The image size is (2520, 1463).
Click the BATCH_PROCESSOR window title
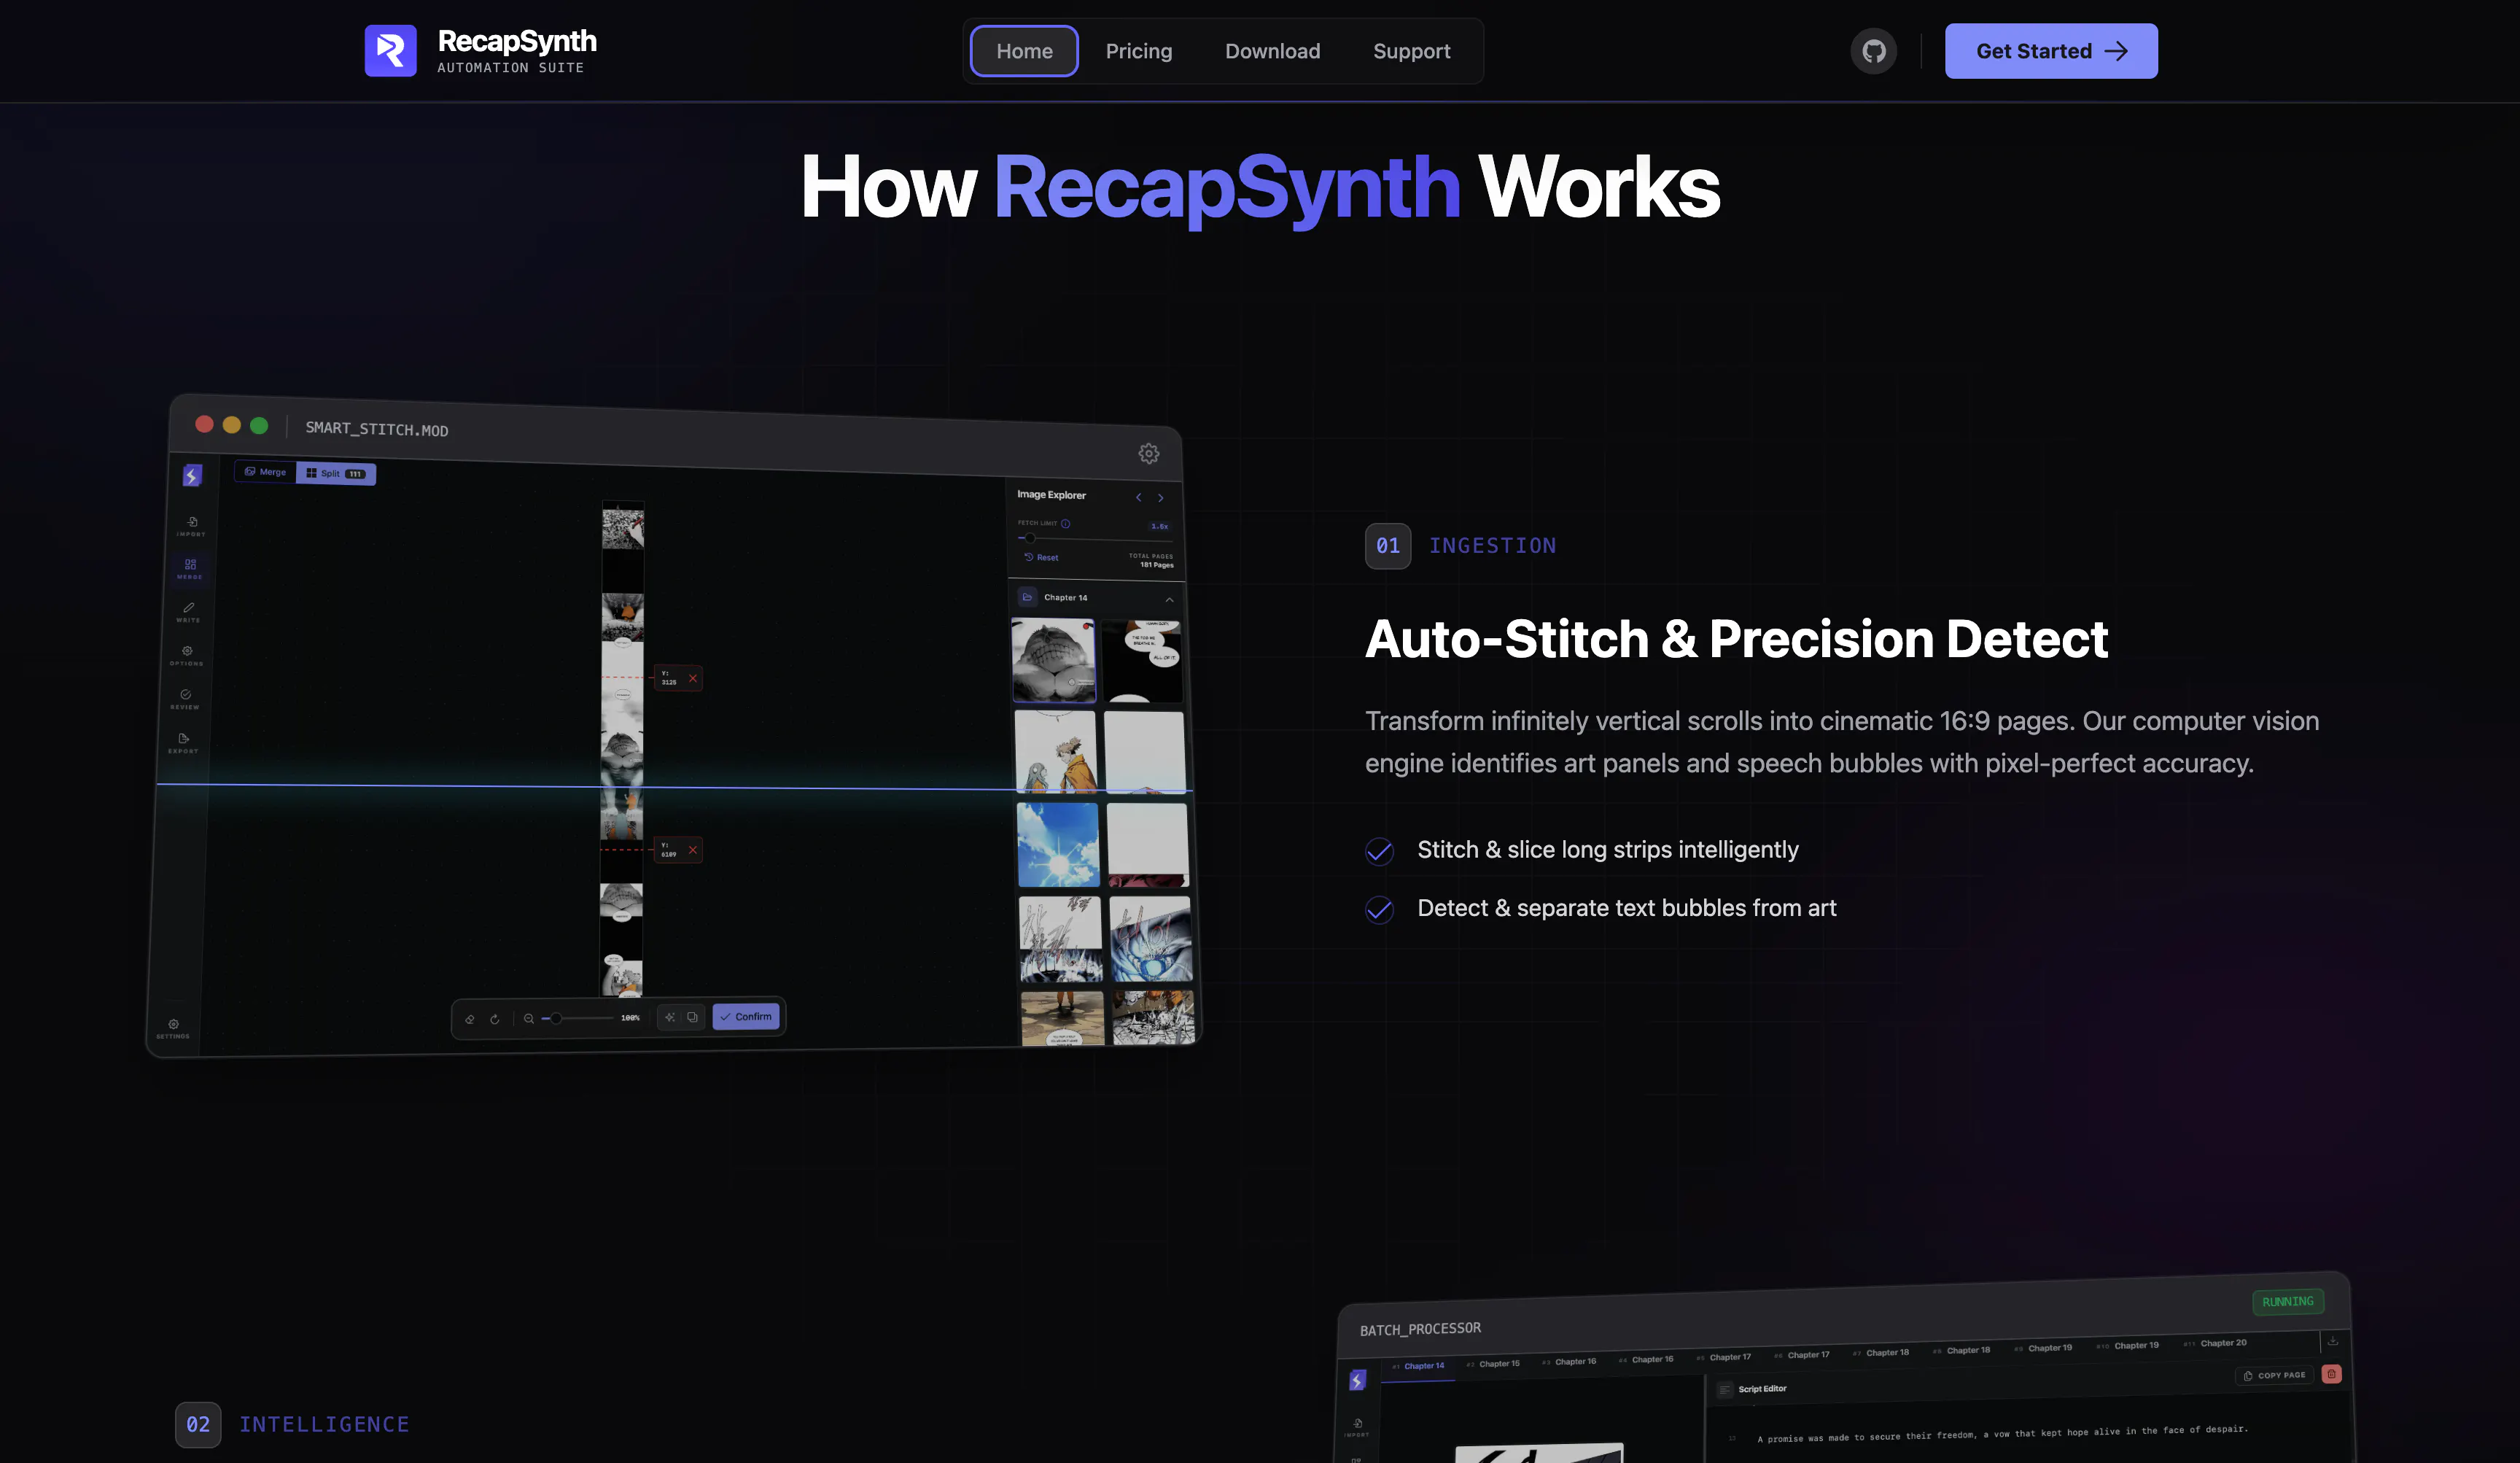coord(1420,1329)
